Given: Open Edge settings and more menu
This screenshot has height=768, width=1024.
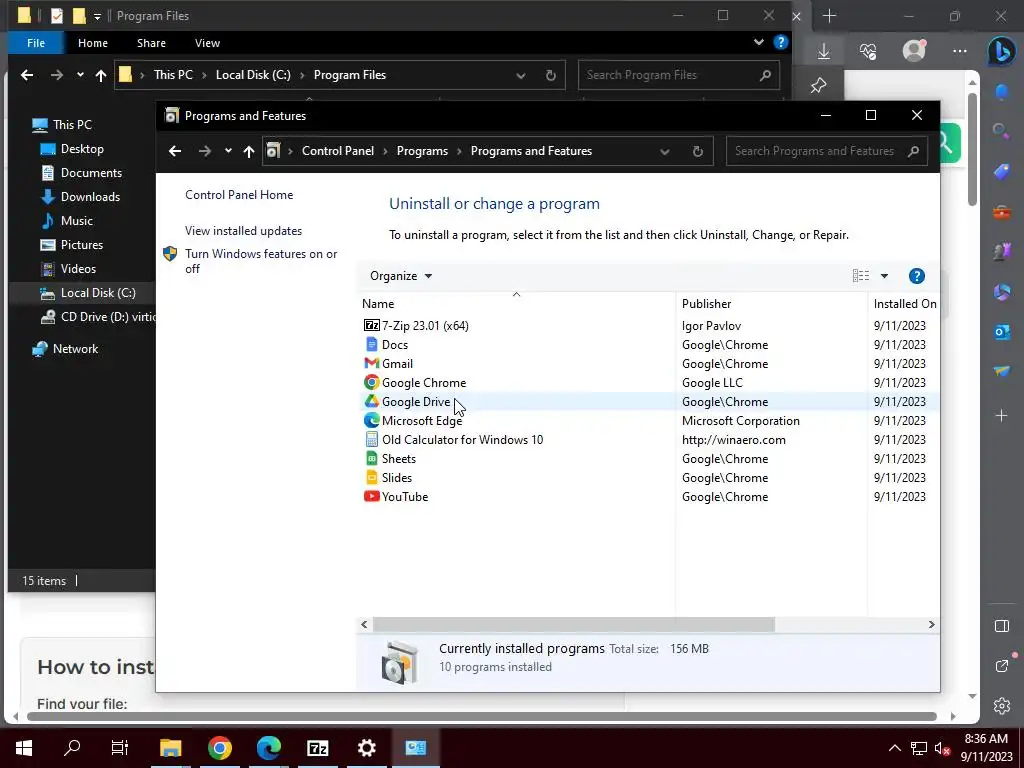Looking at the screenshot, I should tap(959, 51).
